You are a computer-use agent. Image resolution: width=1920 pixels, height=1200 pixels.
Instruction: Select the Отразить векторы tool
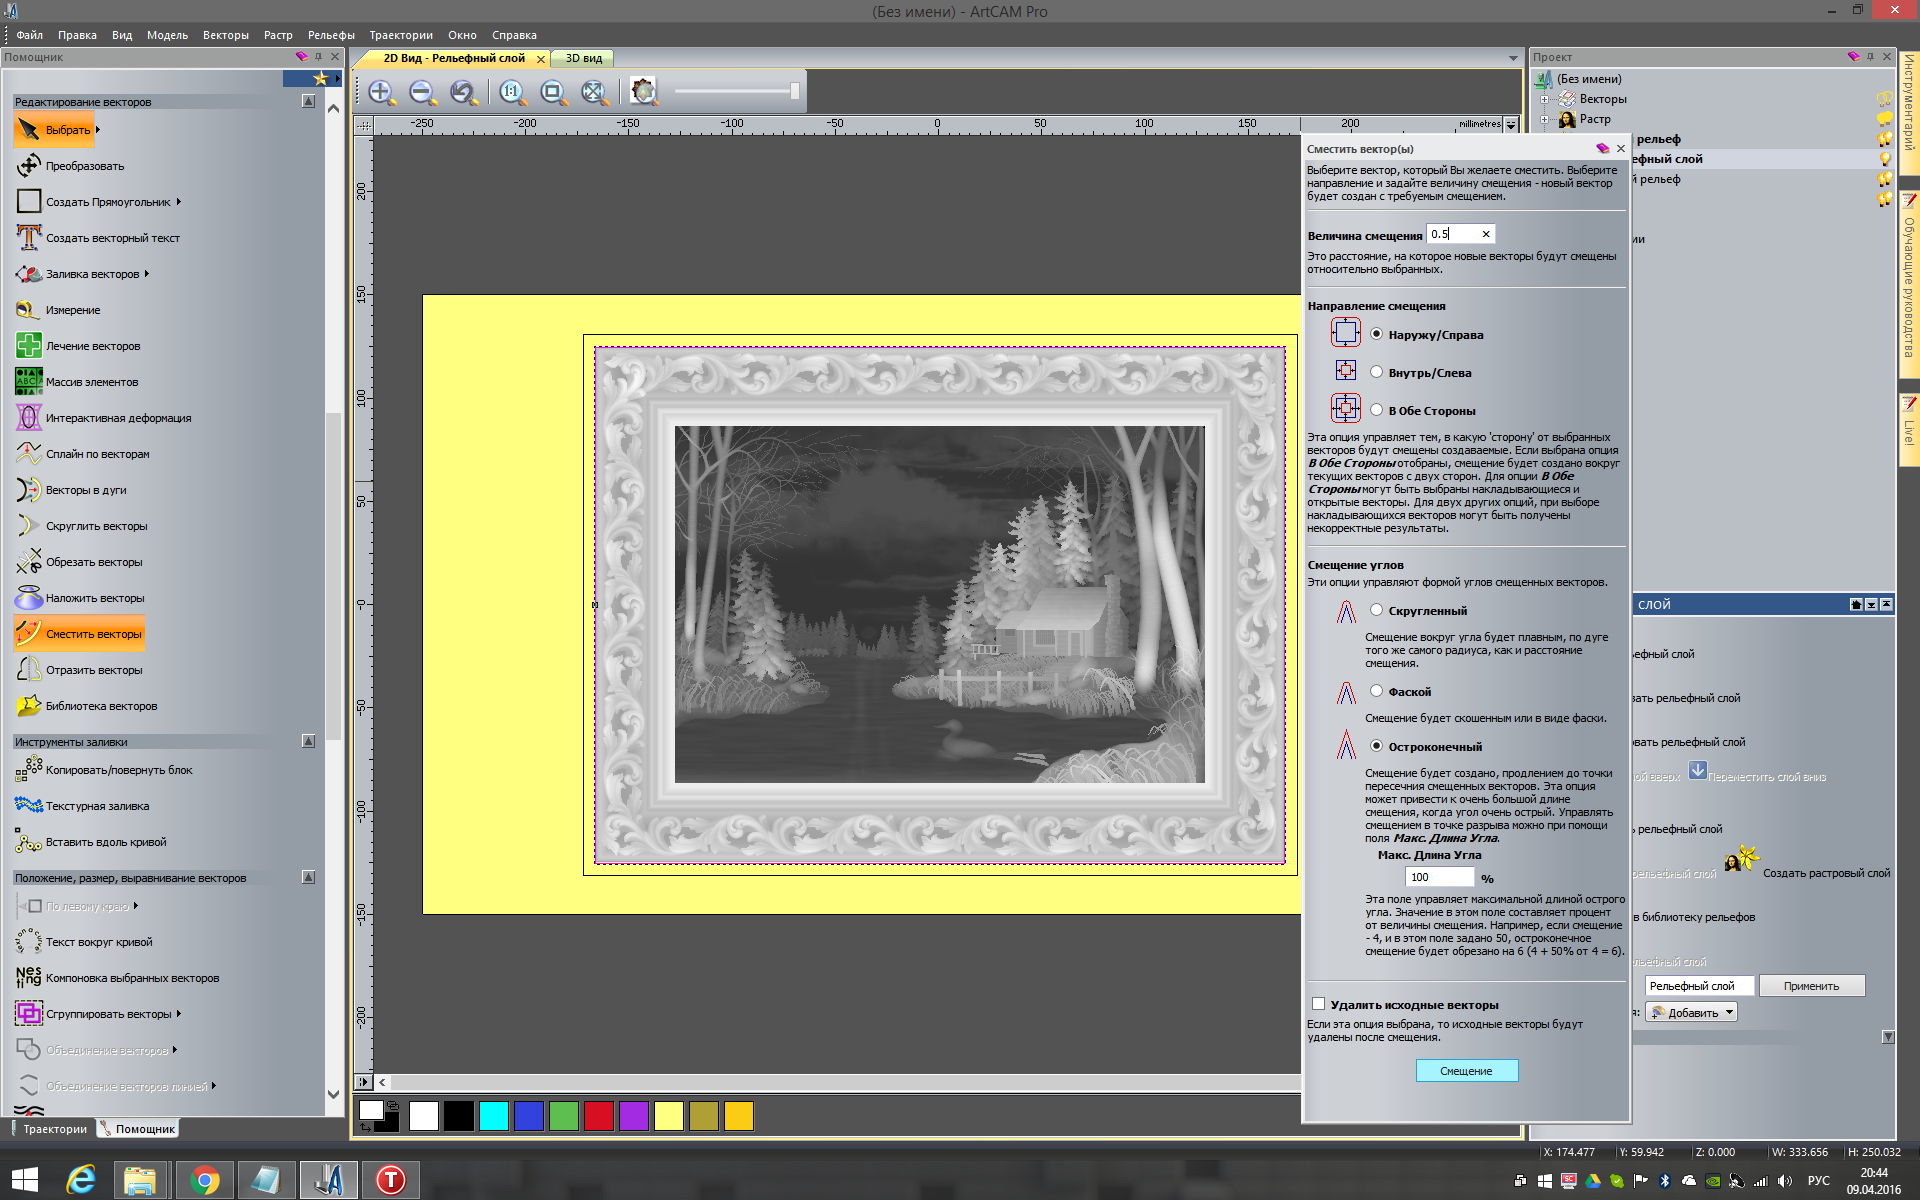(x=28, y=670)
